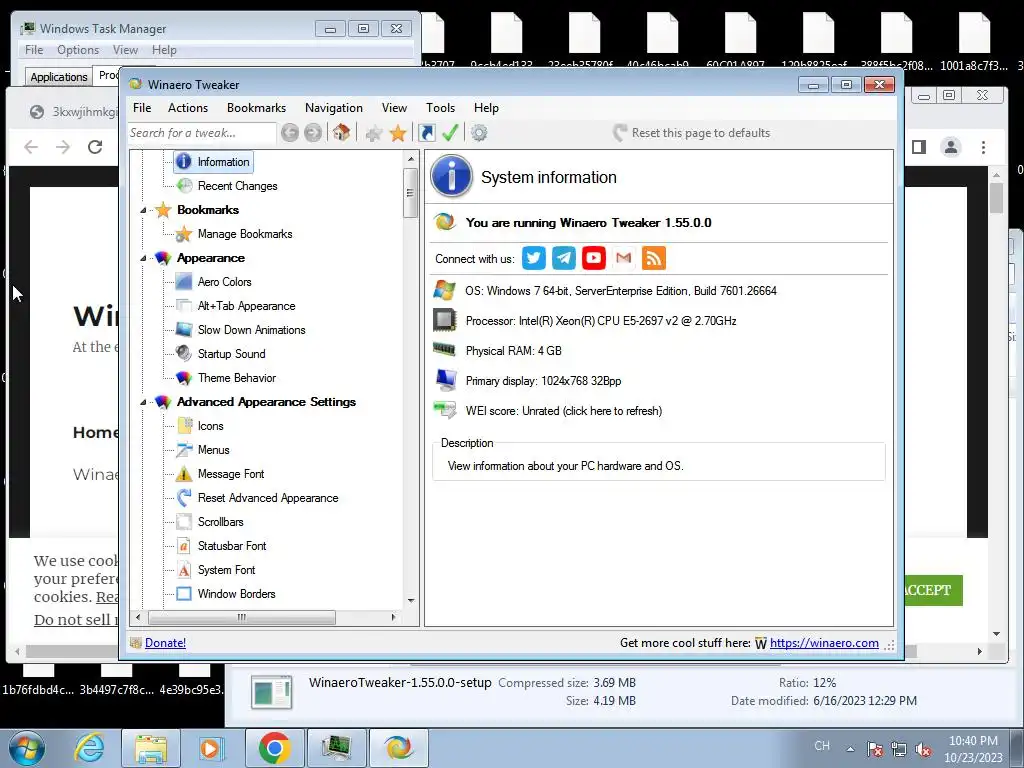This screenshot has height=768, width=1024.
Task: Open the Help menu in Winaero Tweaker
Action: (x=487, y=108)
